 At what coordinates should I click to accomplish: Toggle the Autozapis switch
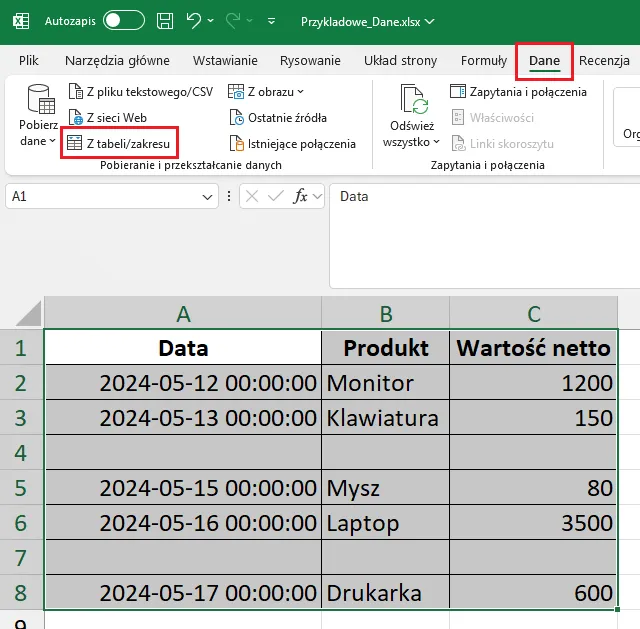(x=124, y=20)
